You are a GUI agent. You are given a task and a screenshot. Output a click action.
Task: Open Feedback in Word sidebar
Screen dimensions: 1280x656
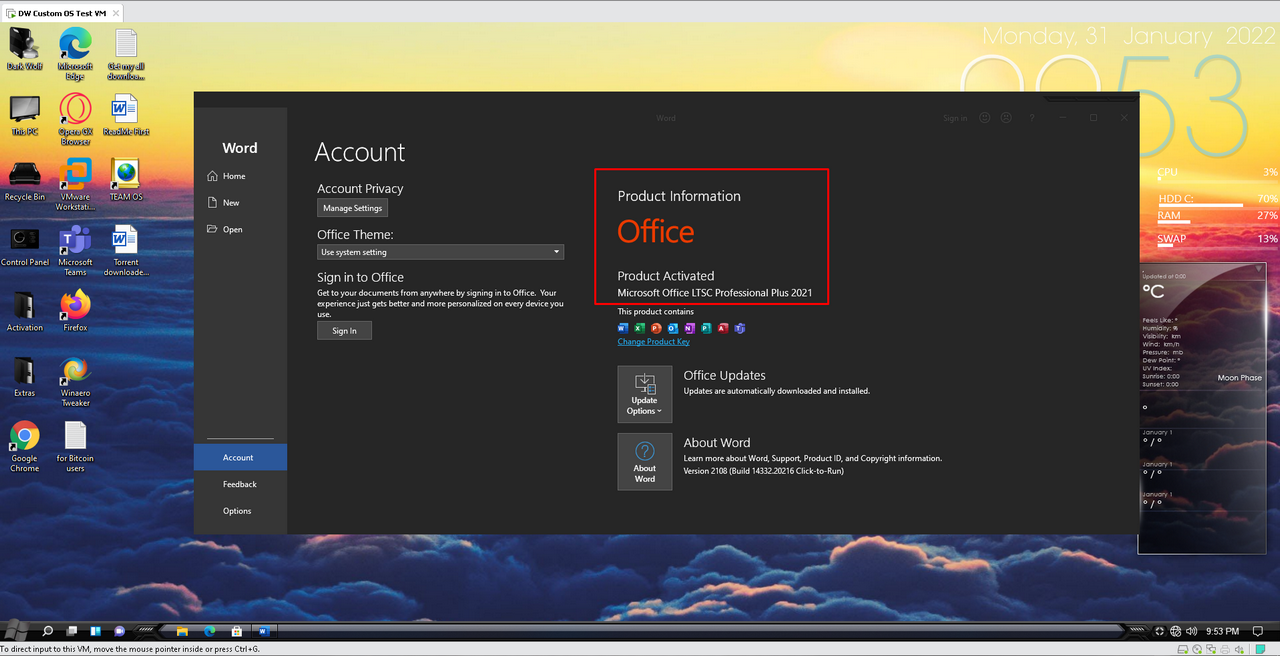240,484
